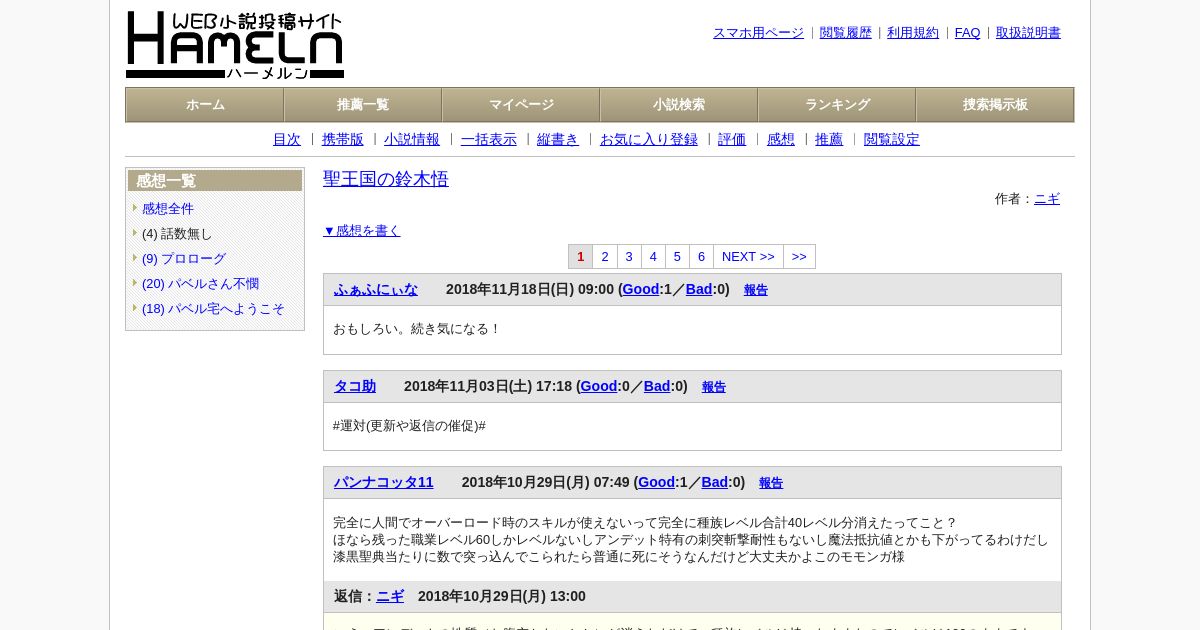
Task: Click text #運対(更新や返信の催促)#
Action: [410, 426]
